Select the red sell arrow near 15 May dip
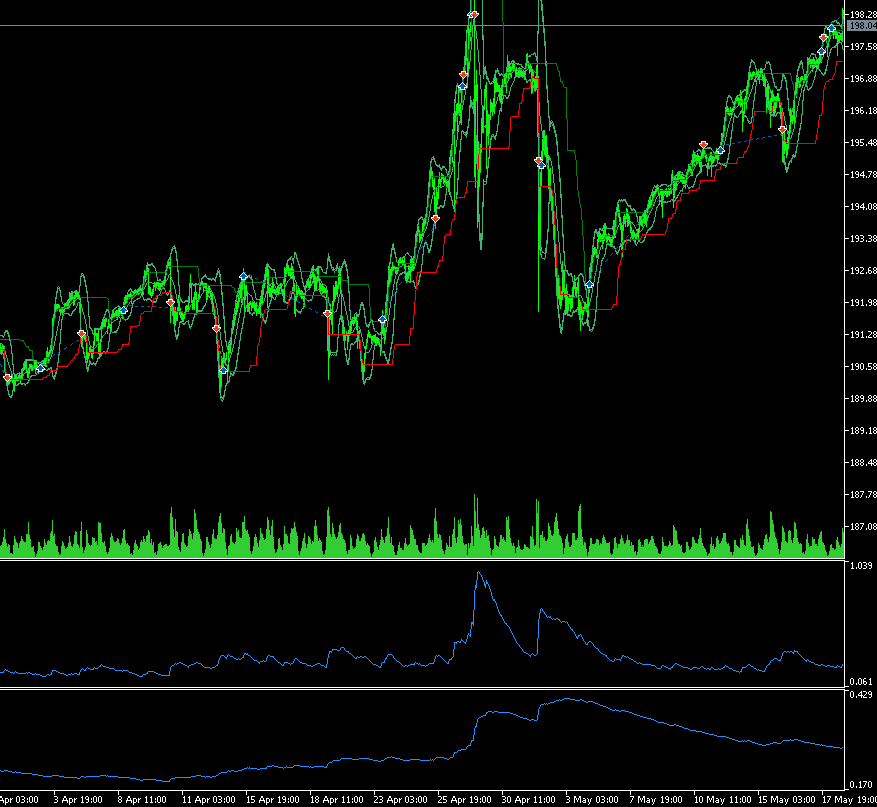 click(x=782, y=129)
